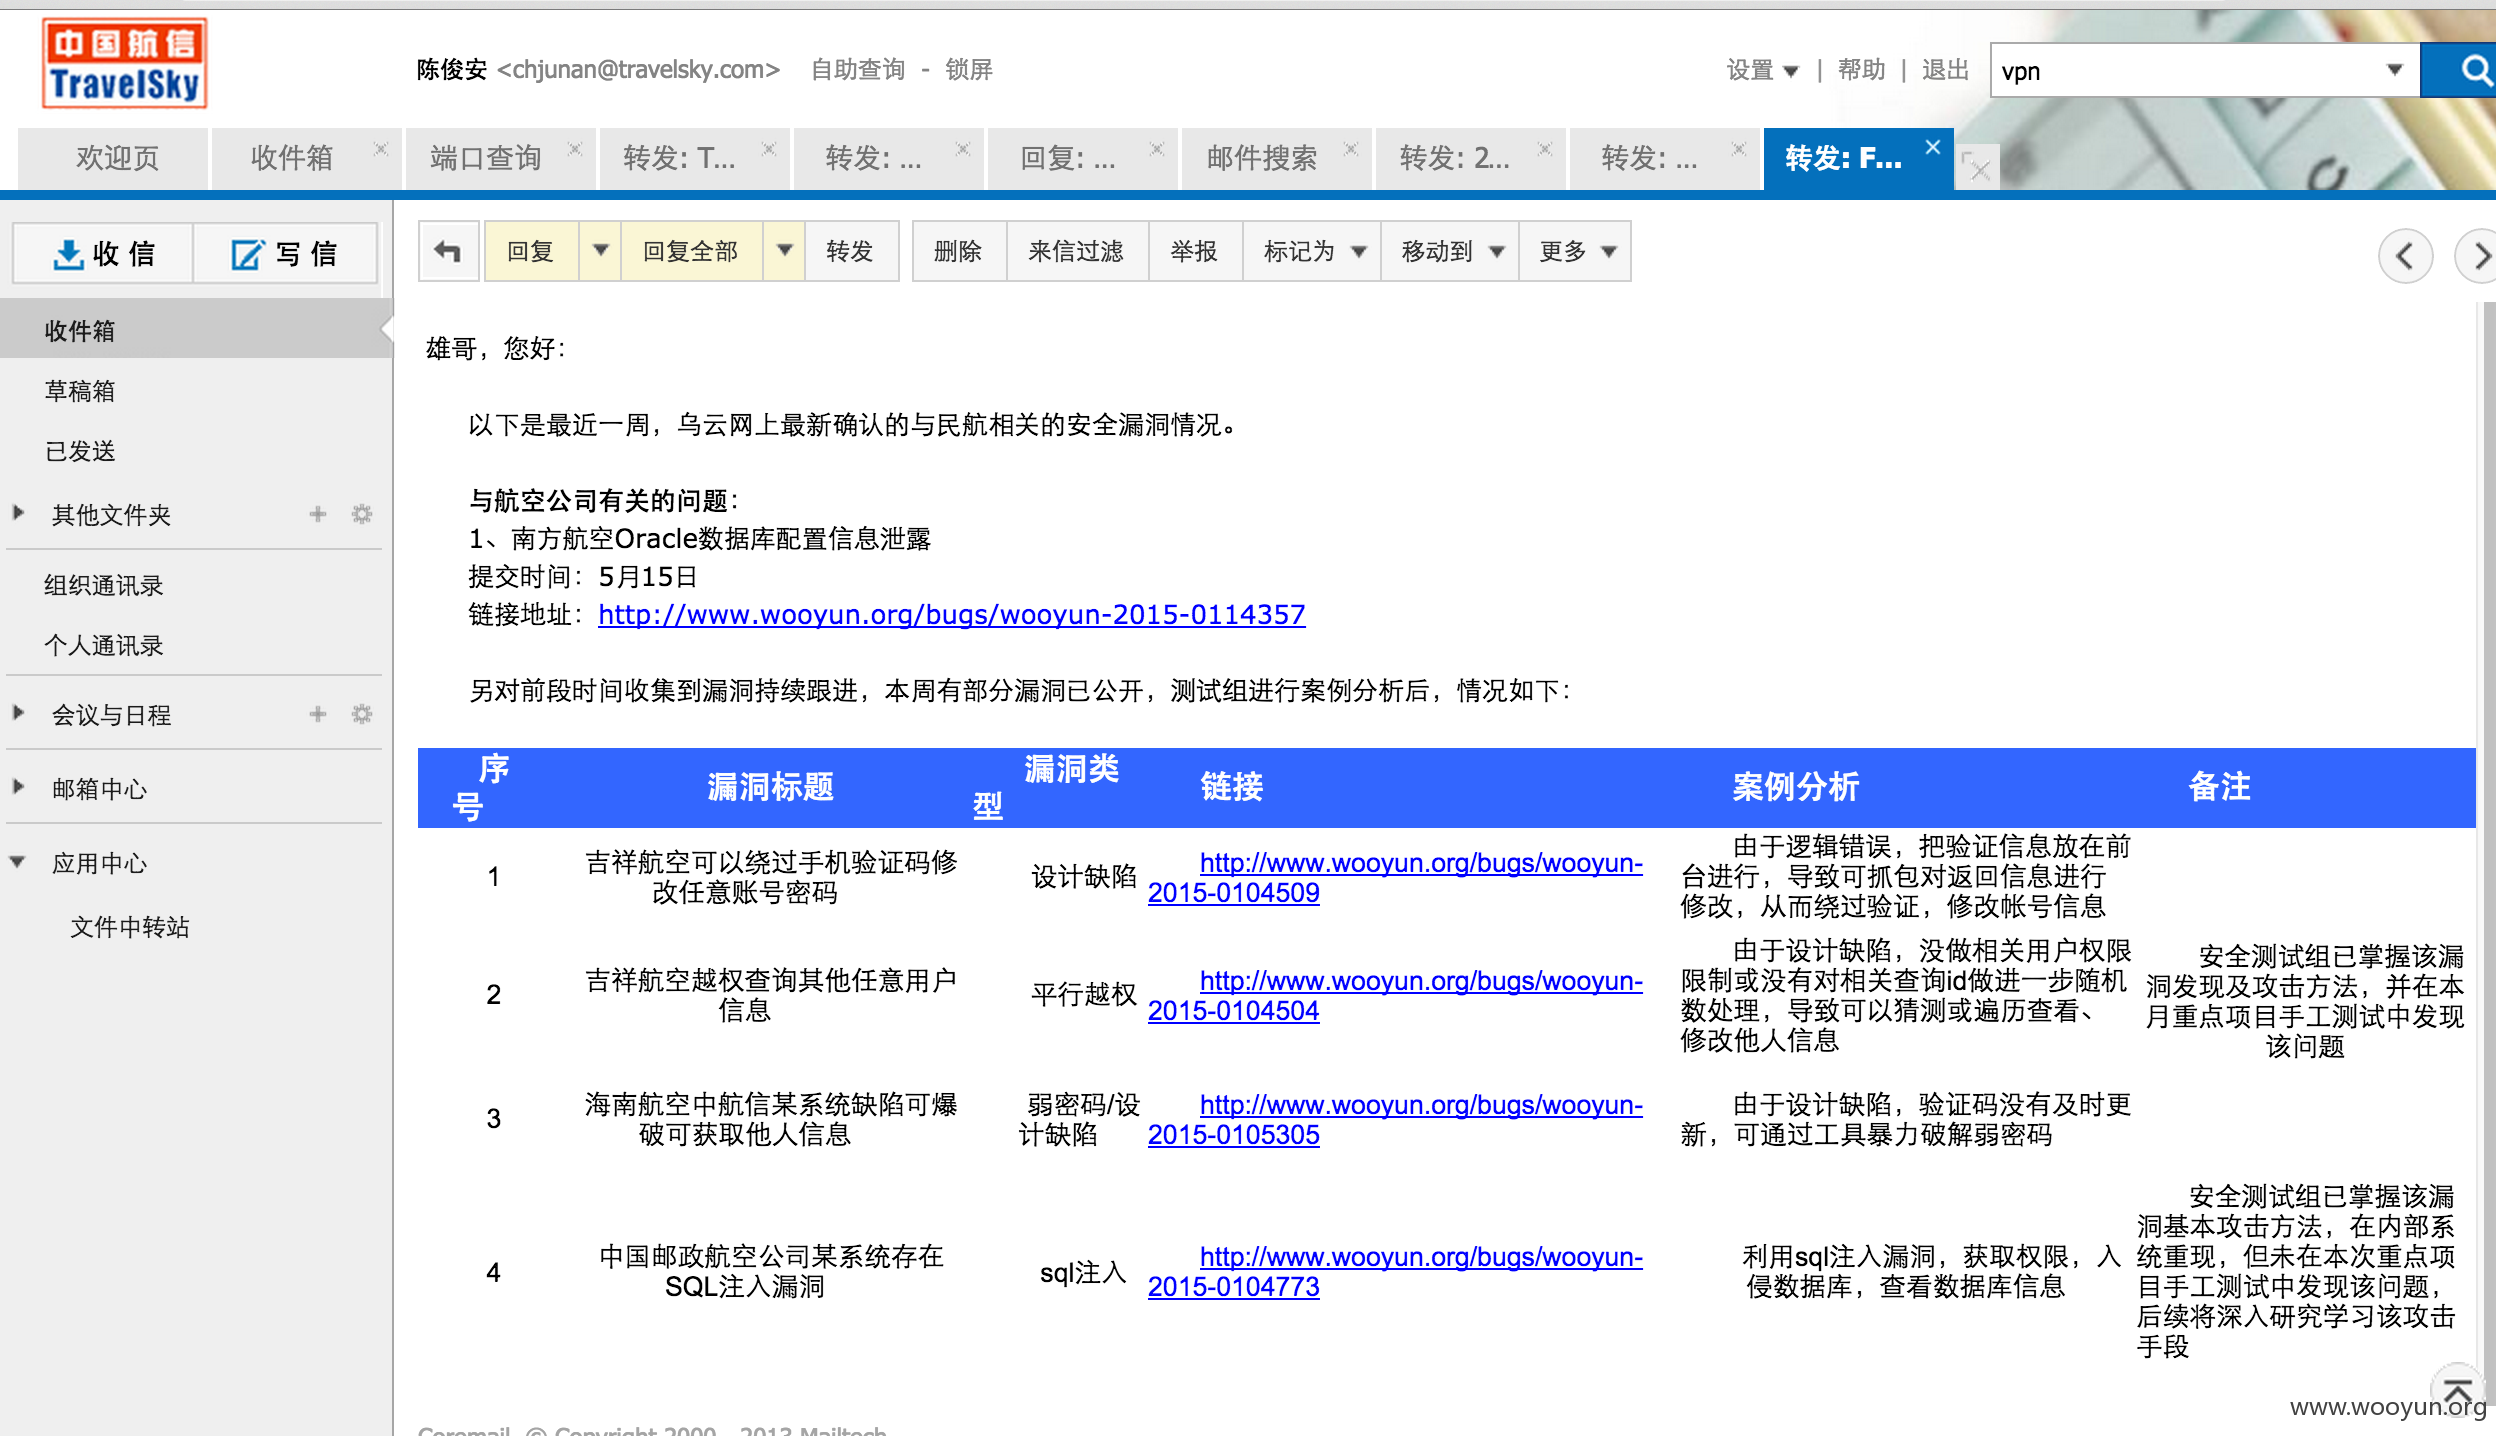
Task: Go to previous email arrow
Action: [2405, 256]
